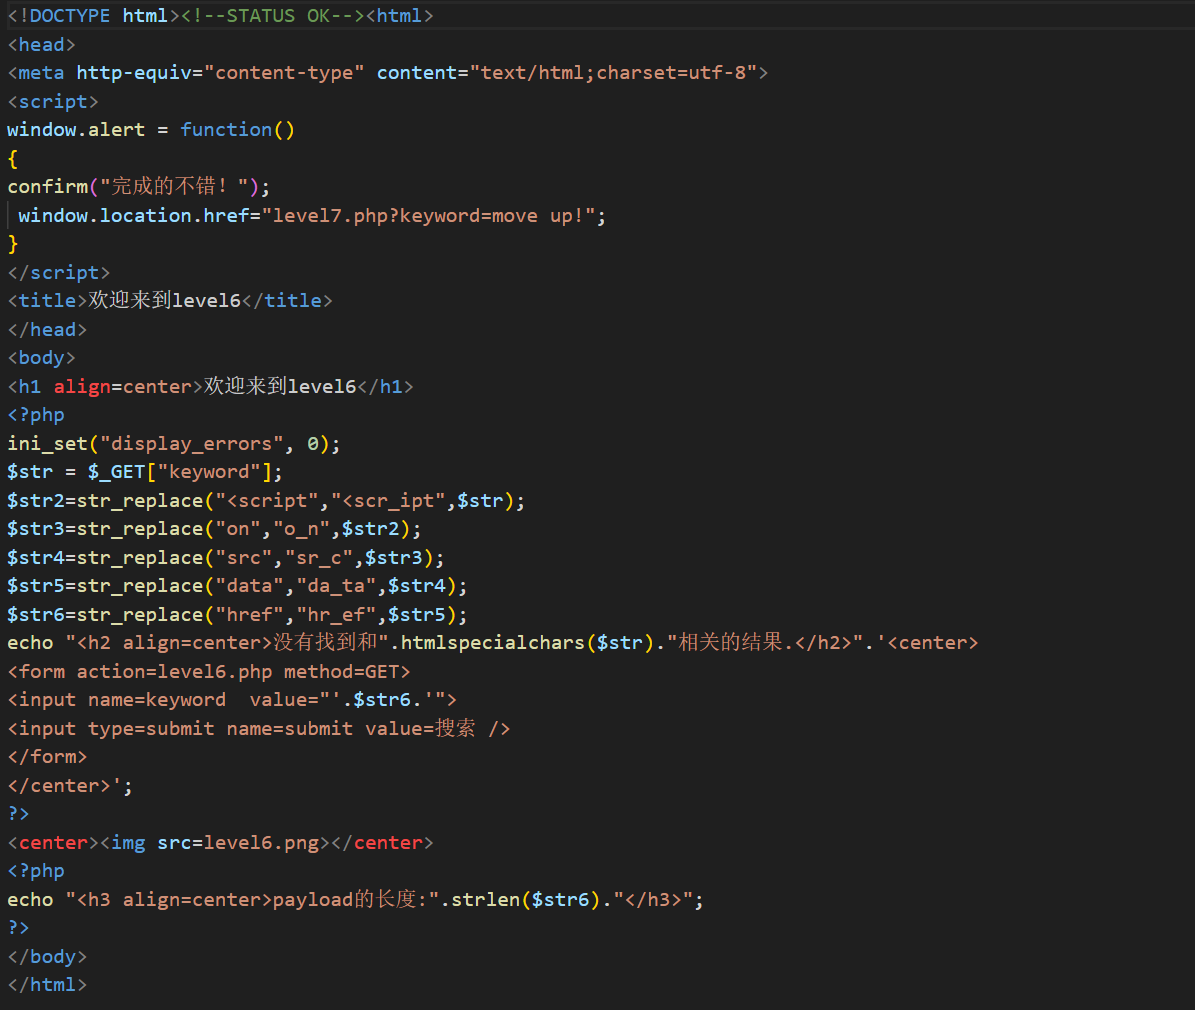Click the STATUS OK comment
The image size is (1195, 1010).
[273, 16]
